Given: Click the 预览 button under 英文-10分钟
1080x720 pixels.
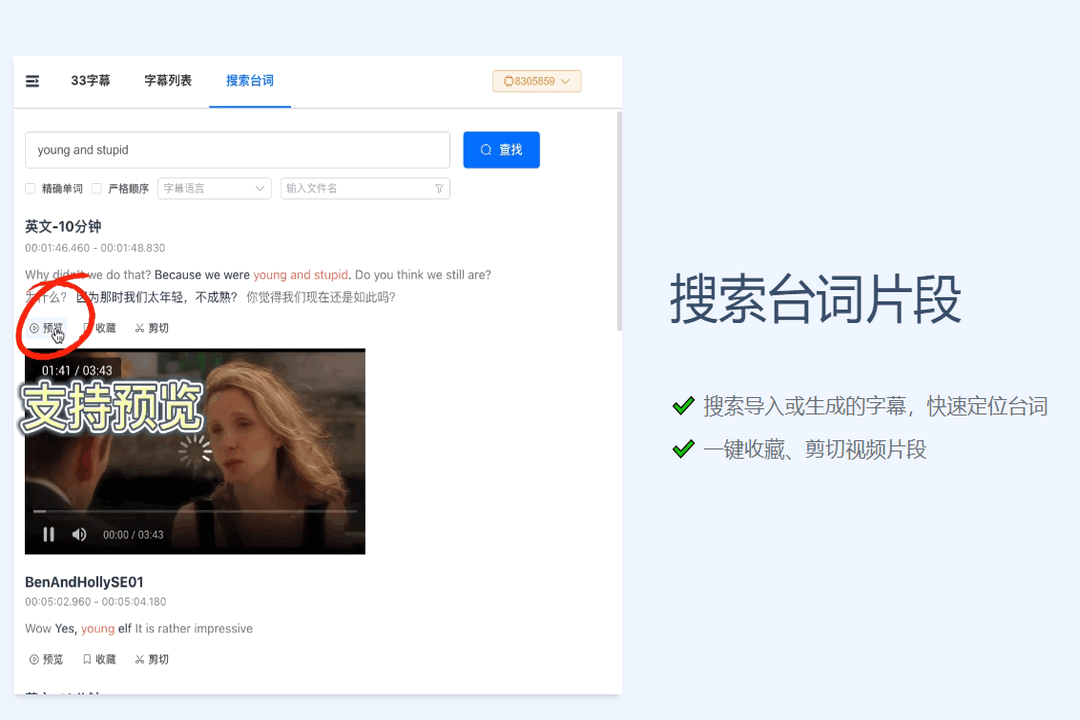Looking at the screenshot, I should pyautogui.click(x=46, y=328).
